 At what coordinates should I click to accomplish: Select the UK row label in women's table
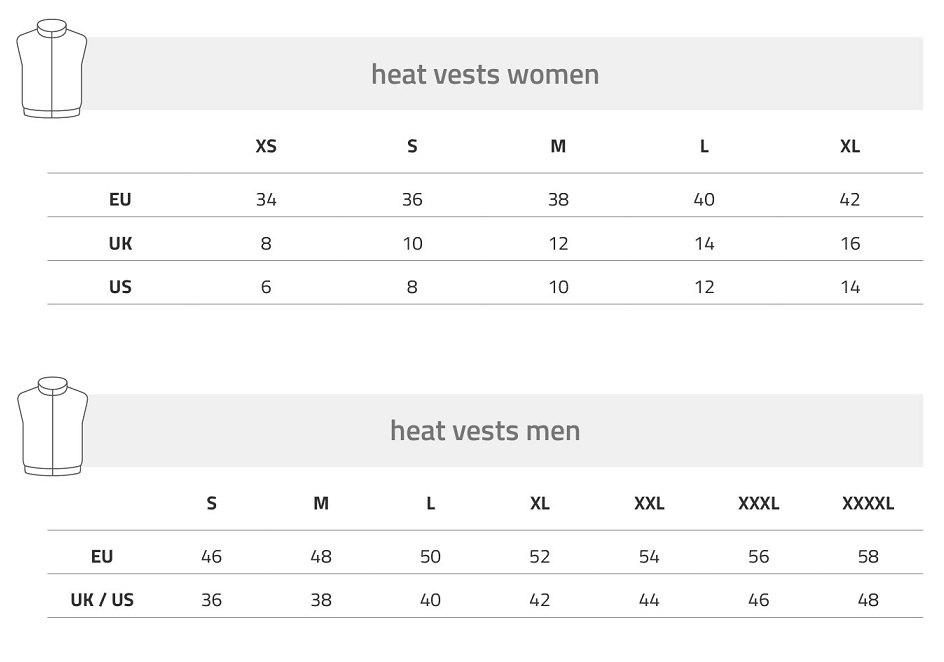tap(120, 244)
